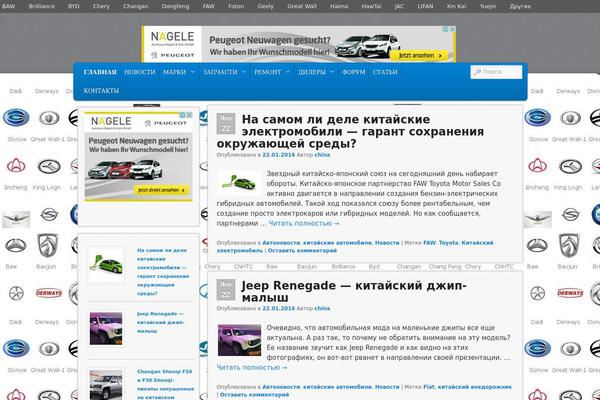This screenshot has height=400, width=600.
Task: Select LIFAN in the top brand bar
Action: pyautogui.click(x=425, y=6)
